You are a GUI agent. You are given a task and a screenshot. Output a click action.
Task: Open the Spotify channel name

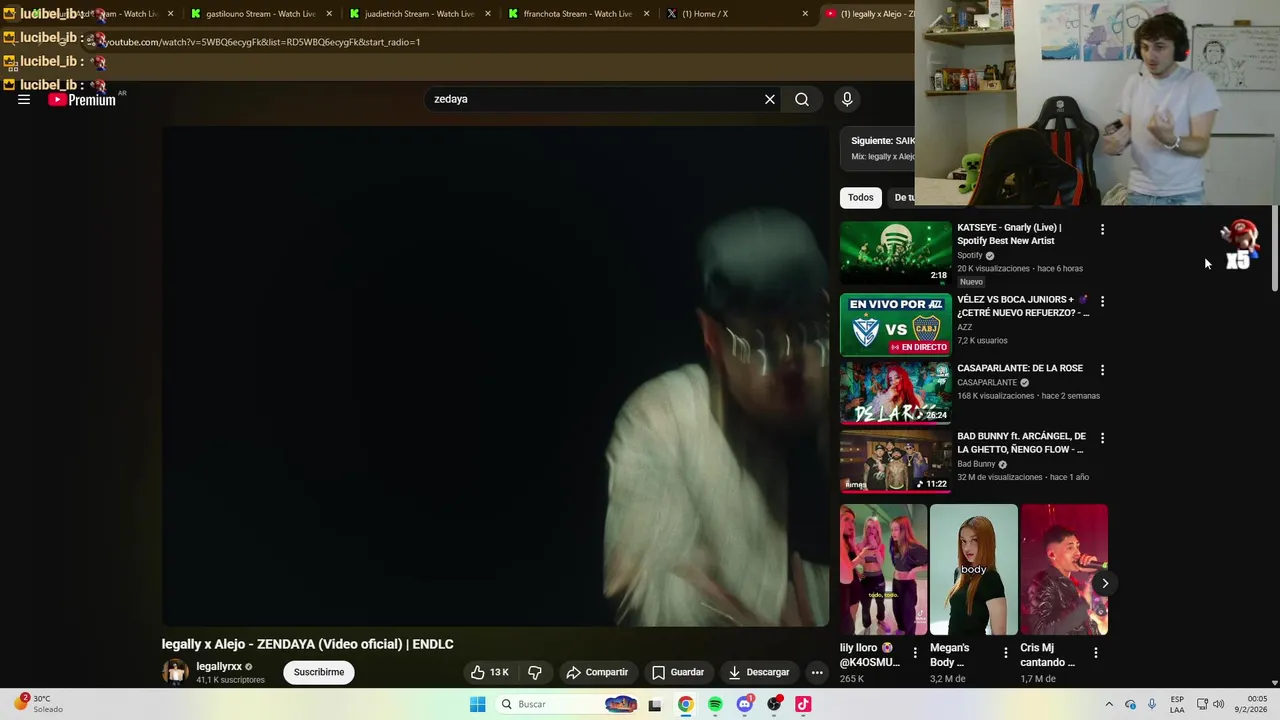click(x=970, y=255)
